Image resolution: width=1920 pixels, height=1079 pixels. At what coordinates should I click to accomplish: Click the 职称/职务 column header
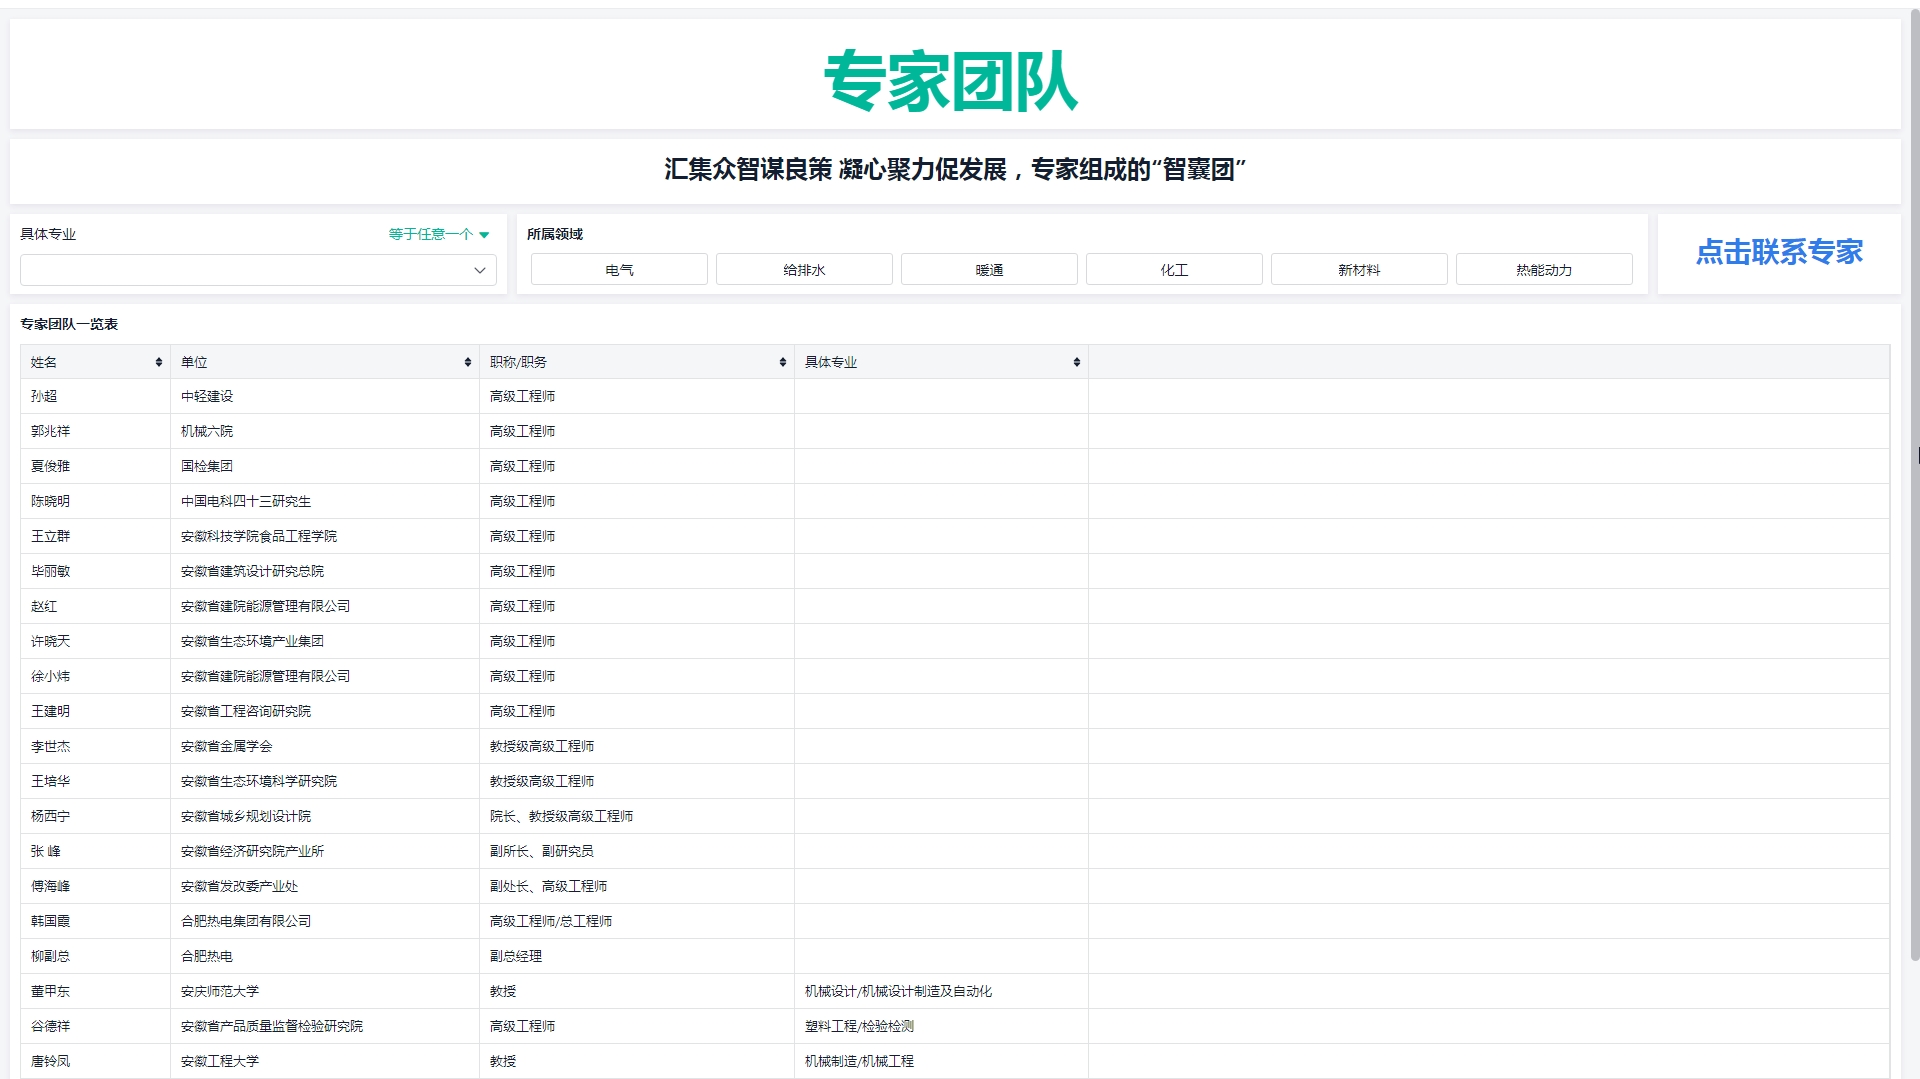[637, 362]
